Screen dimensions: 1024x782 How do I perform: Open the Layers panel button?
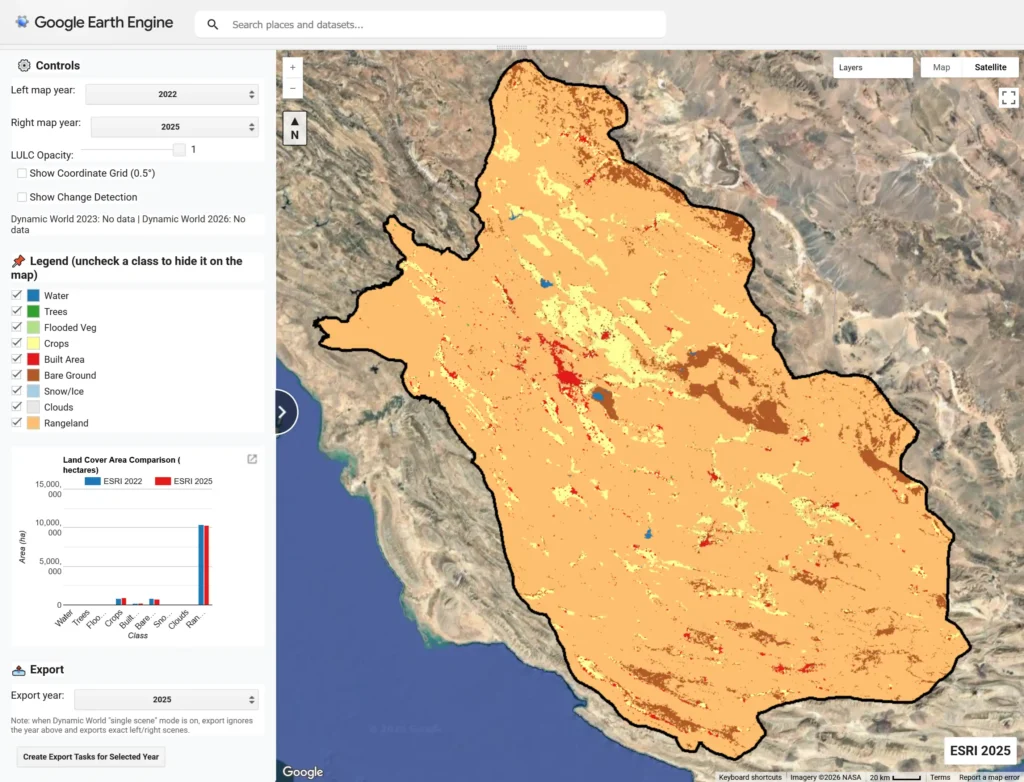coord(872,67)
